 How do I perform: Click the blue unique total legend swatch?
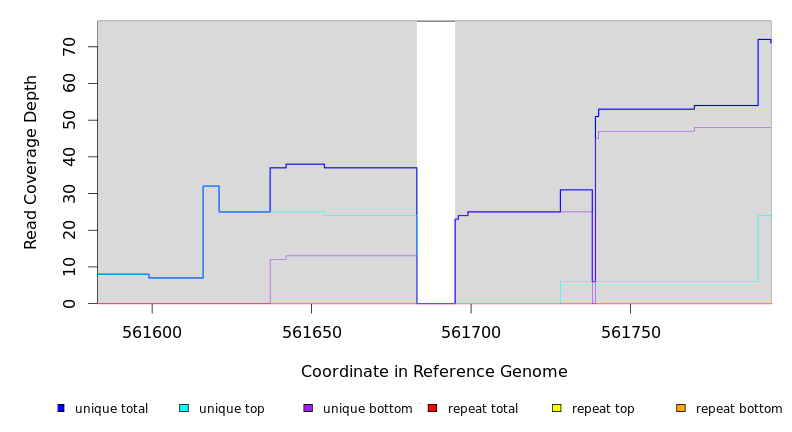pyautogui.click(x=61, y=408)
